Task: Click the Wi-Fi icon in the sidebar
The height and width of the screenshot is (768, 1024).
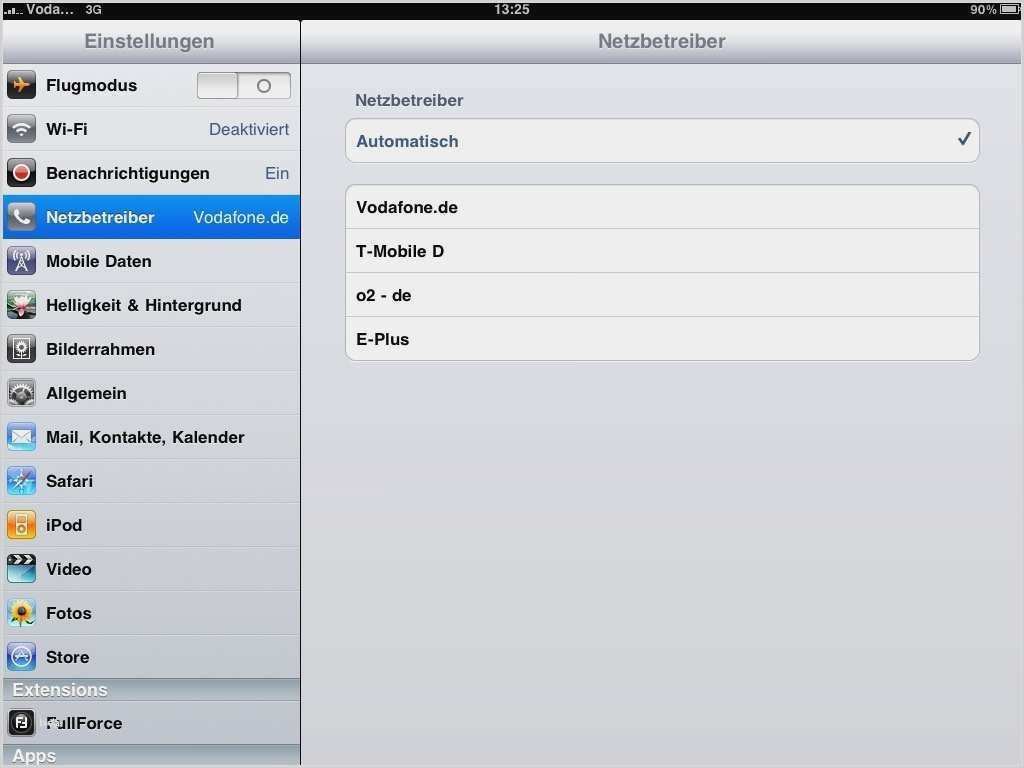Action: (x=22, y=129)
